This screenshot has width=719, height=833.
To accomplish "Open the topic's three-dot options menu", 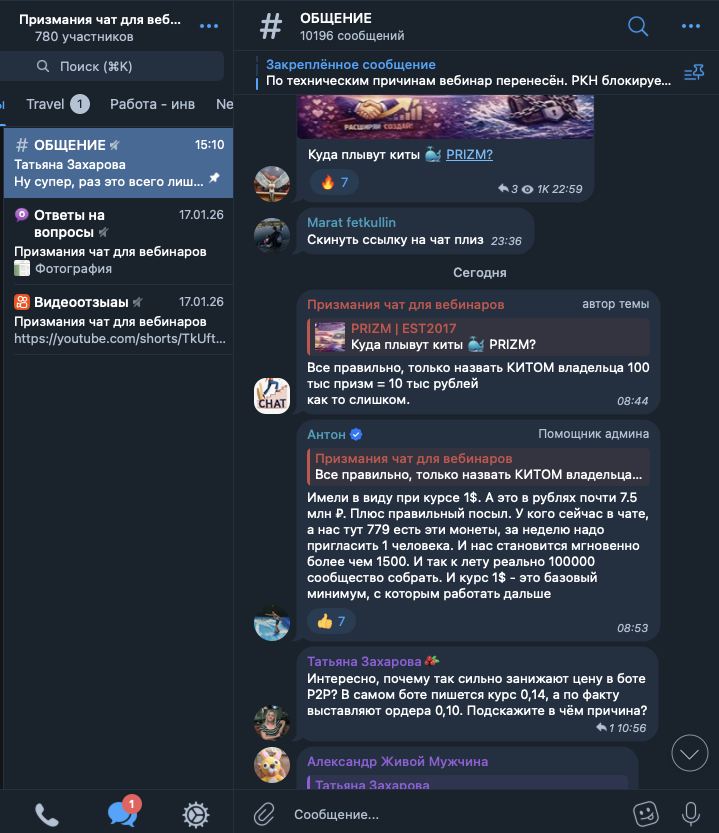I will pyautogui.click(x=690, y=26).
